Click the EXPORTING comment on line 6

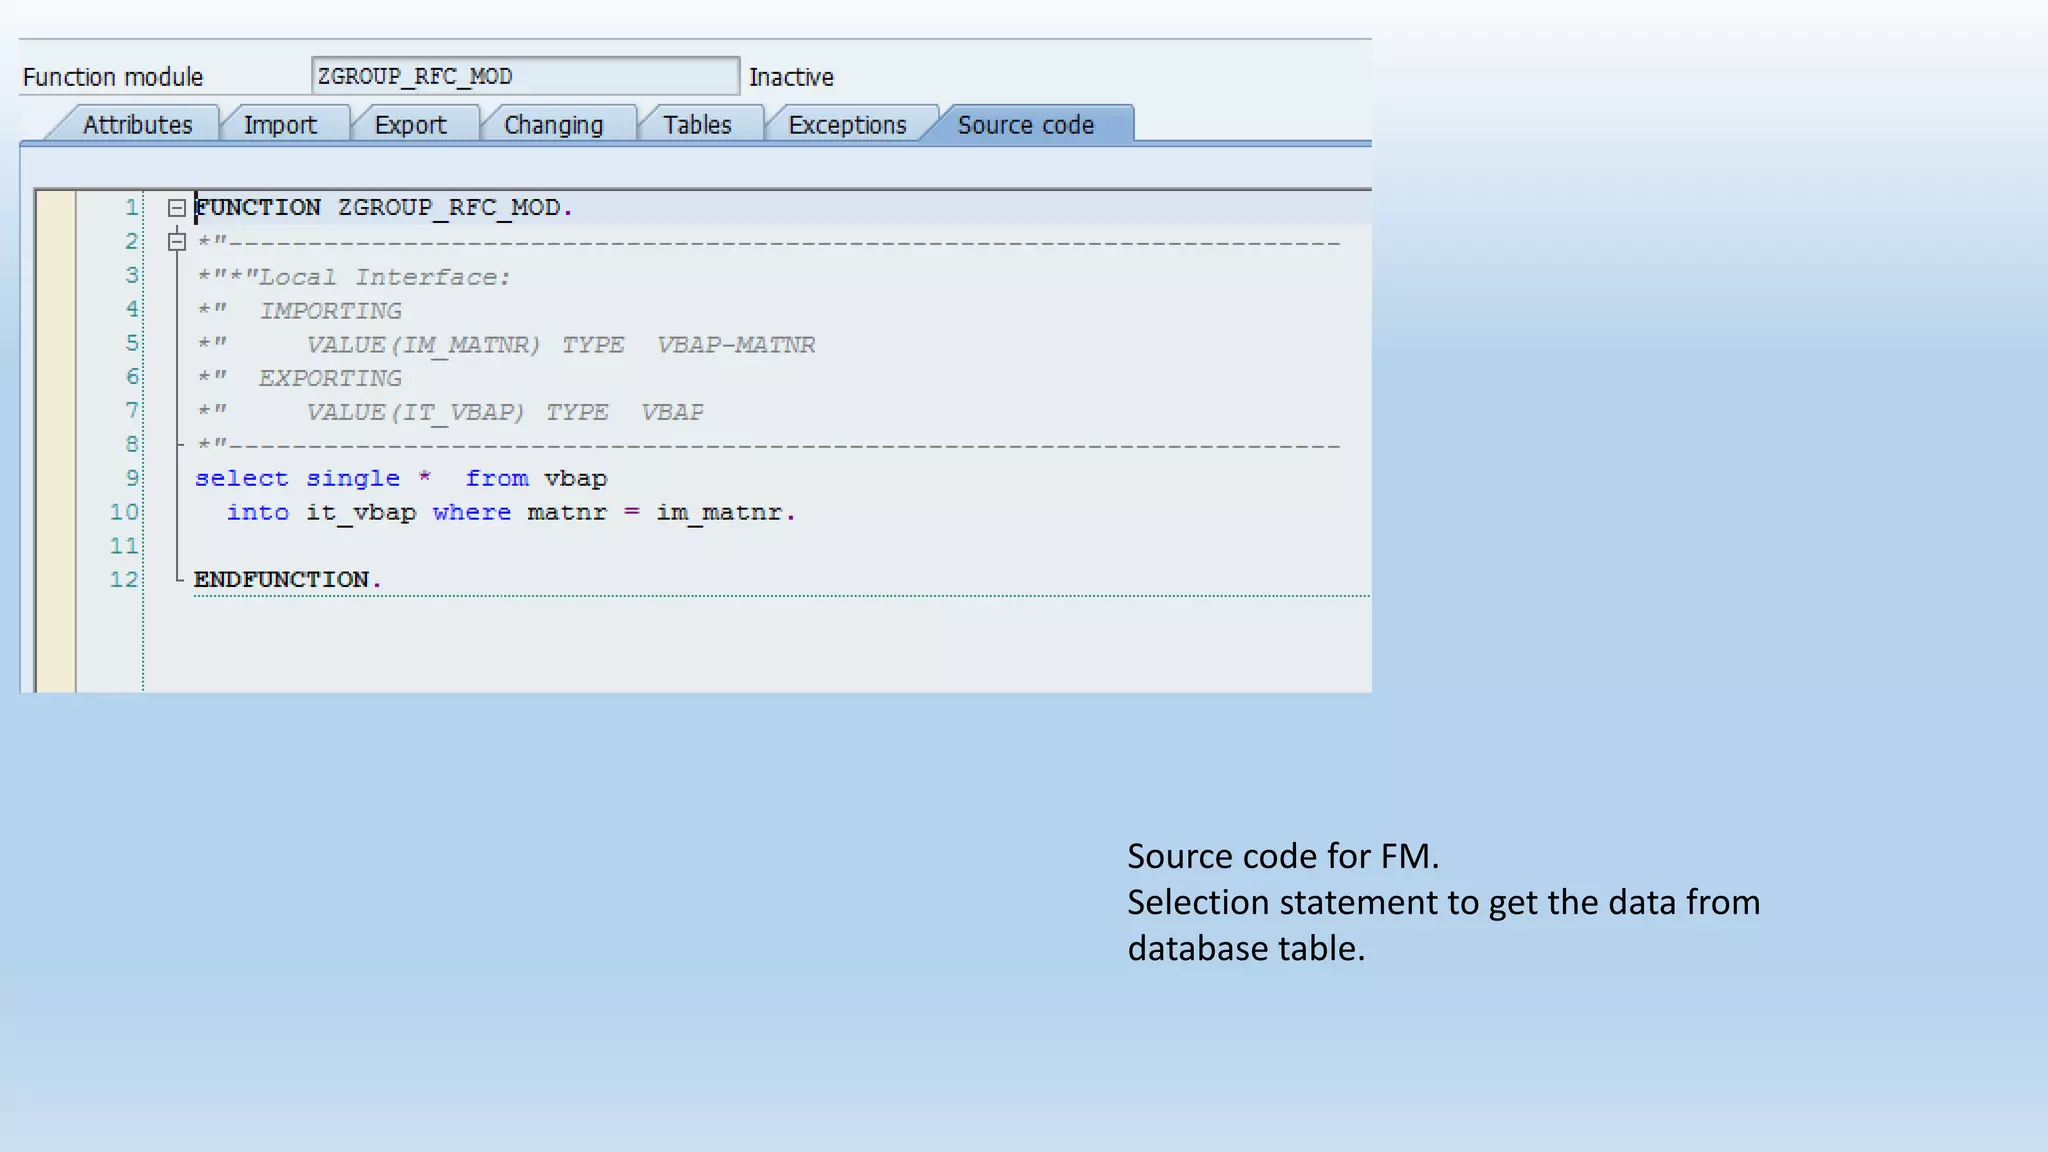tap(300, 378)
